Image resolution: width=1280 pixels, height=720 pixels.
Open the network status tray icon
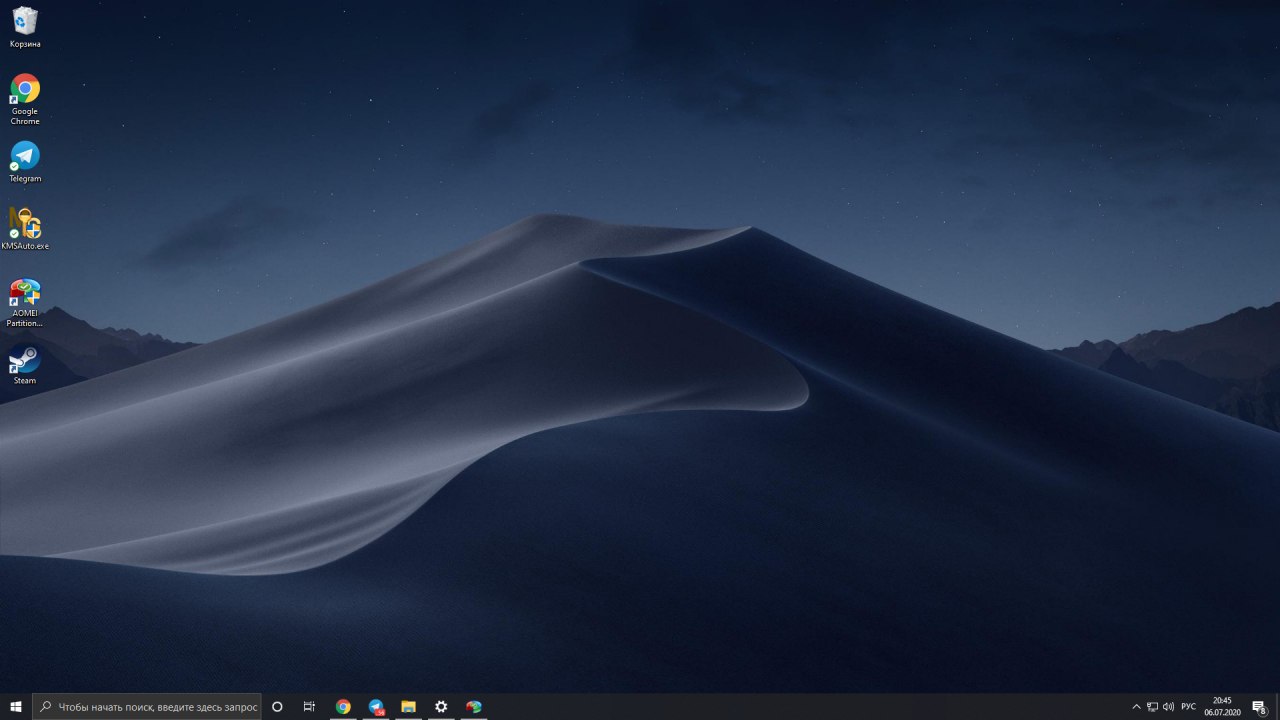click(x=1152, y=707)
